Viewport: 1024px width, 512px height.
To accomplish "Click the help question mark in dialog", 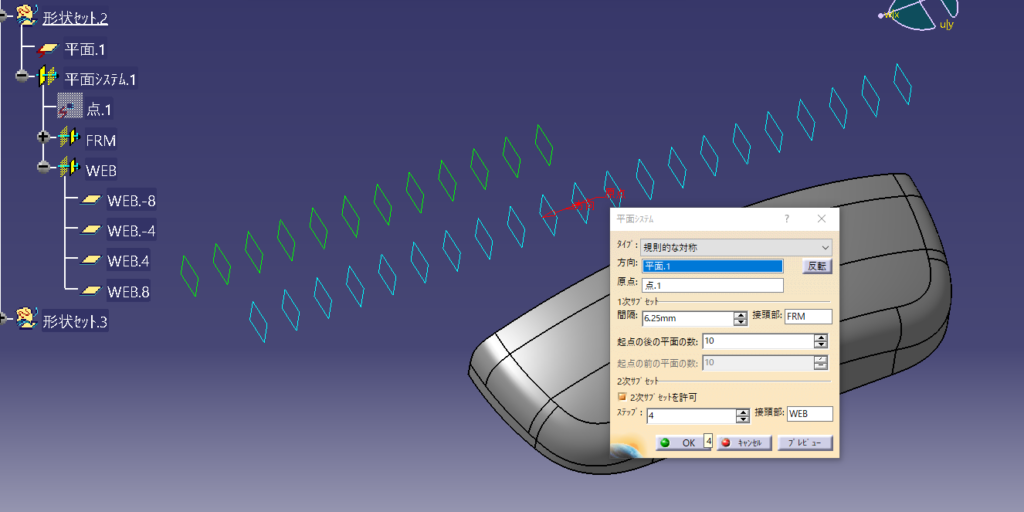I will click(x=787, y=219).
